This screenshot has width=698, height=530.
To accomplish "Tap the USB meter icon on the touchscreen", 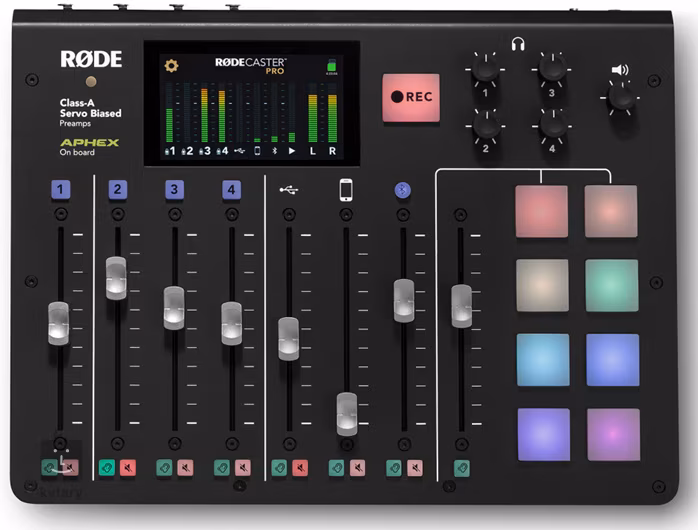I will 239,151.
